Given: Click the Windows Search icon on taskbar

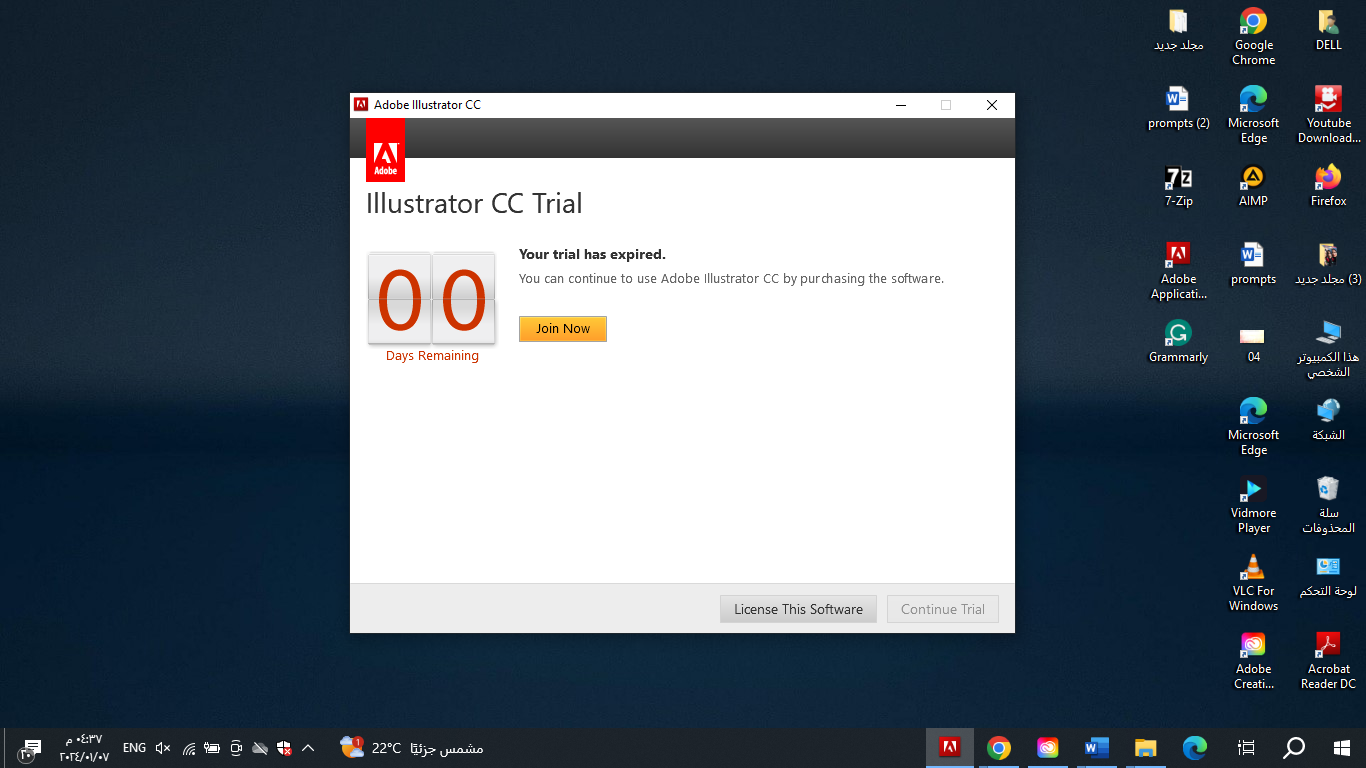Looking at the screenshot, I should pyautogui.click(x=1293, y=747).
